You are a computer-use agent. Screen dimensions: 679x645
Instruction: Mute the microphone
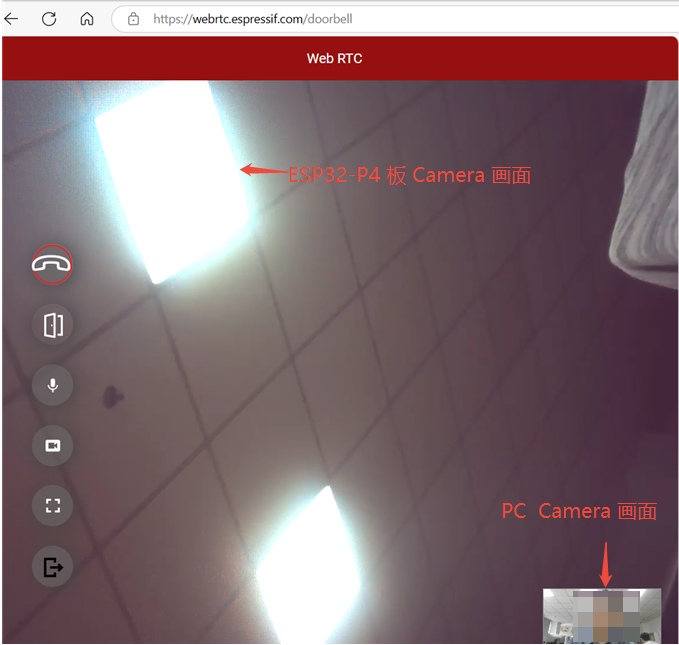pos(52,385)
